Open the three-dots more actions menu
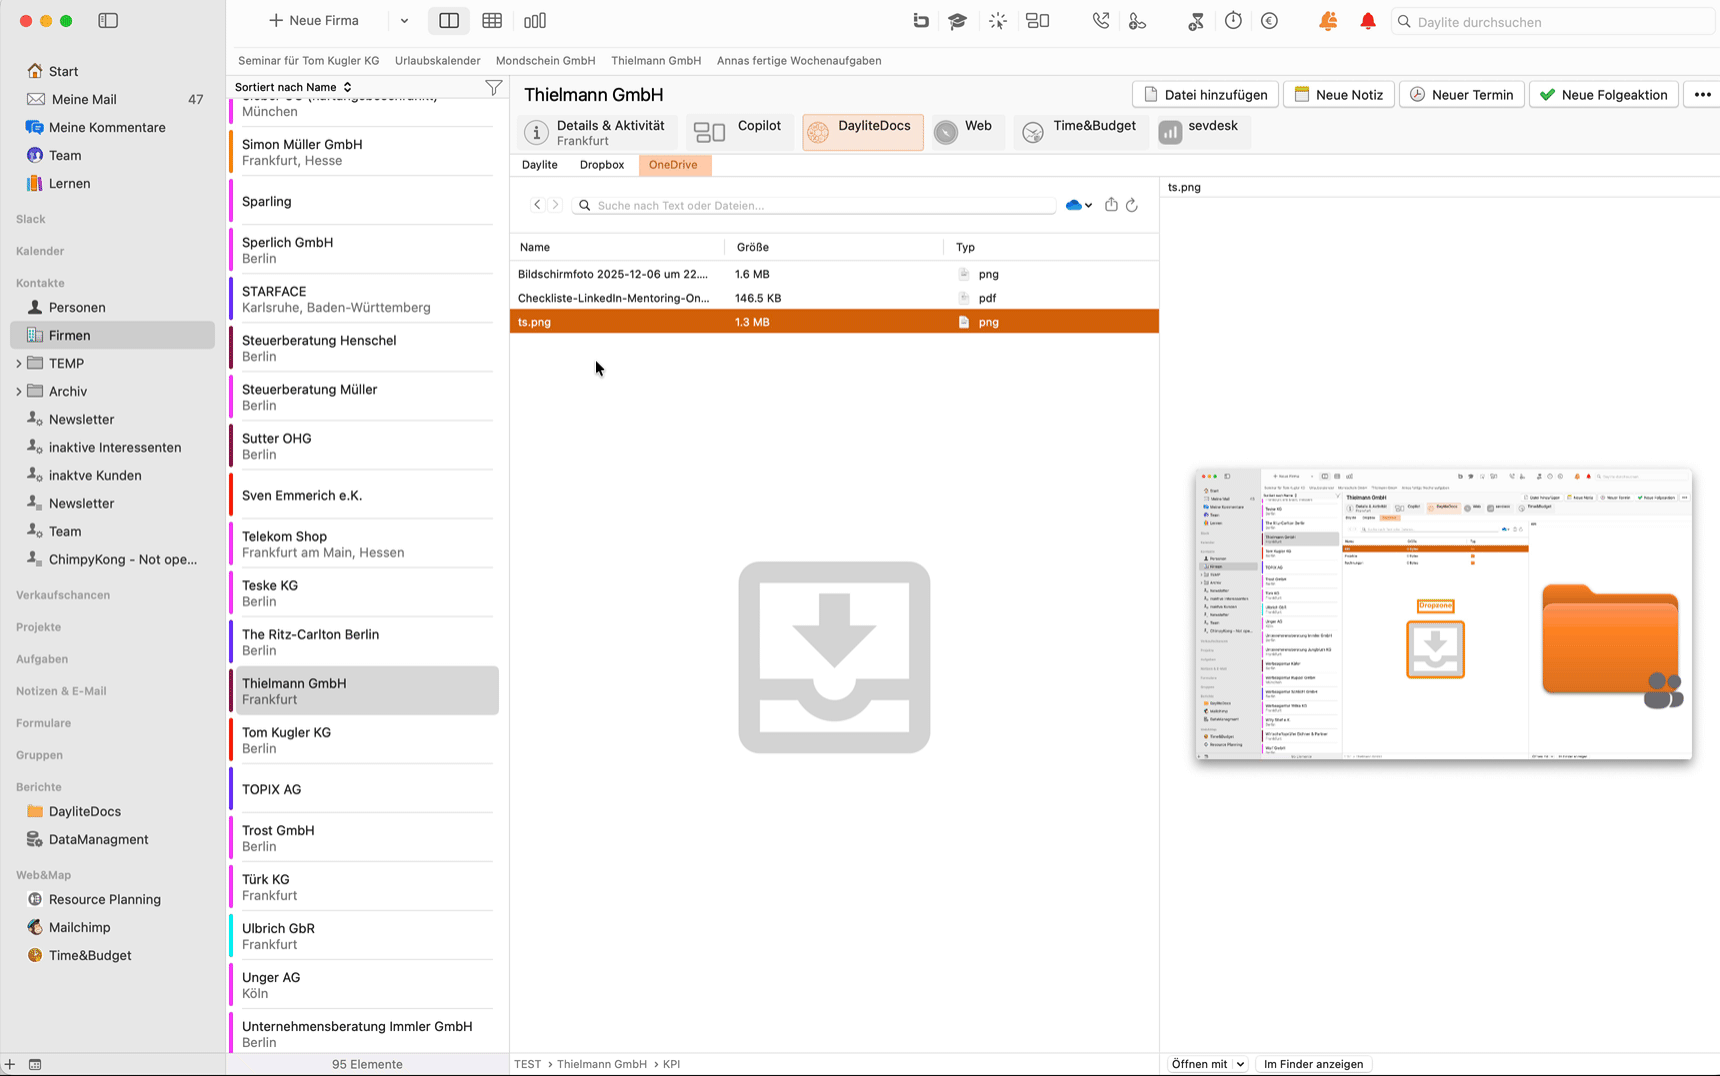This screenshot has height=1076, width=1720. (1702, 95)
